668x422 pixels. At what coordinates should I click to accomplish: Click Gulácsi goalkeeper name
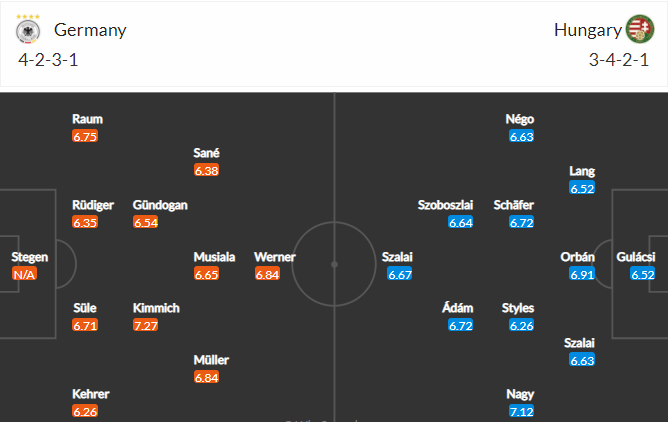pos(636,257)
